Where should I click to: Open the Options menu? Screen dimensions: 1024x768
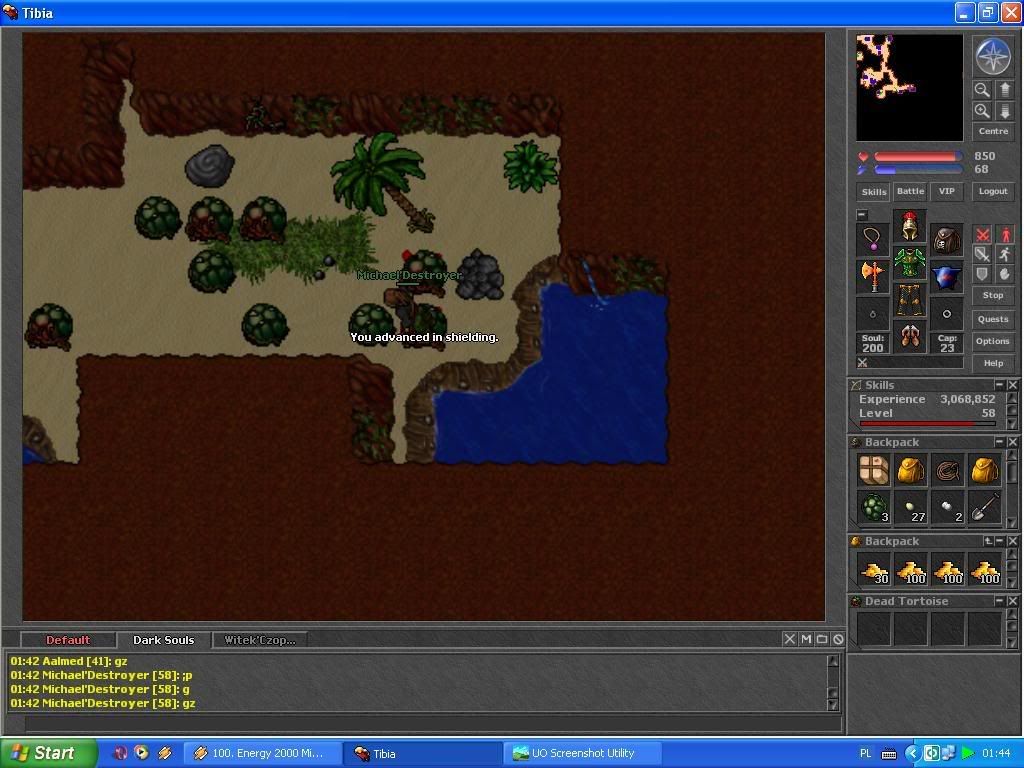993,342
